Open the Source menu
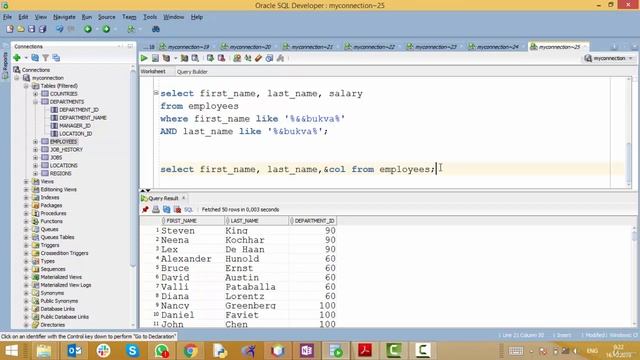This screenshot has height=360, width=640. pos(107,17)
